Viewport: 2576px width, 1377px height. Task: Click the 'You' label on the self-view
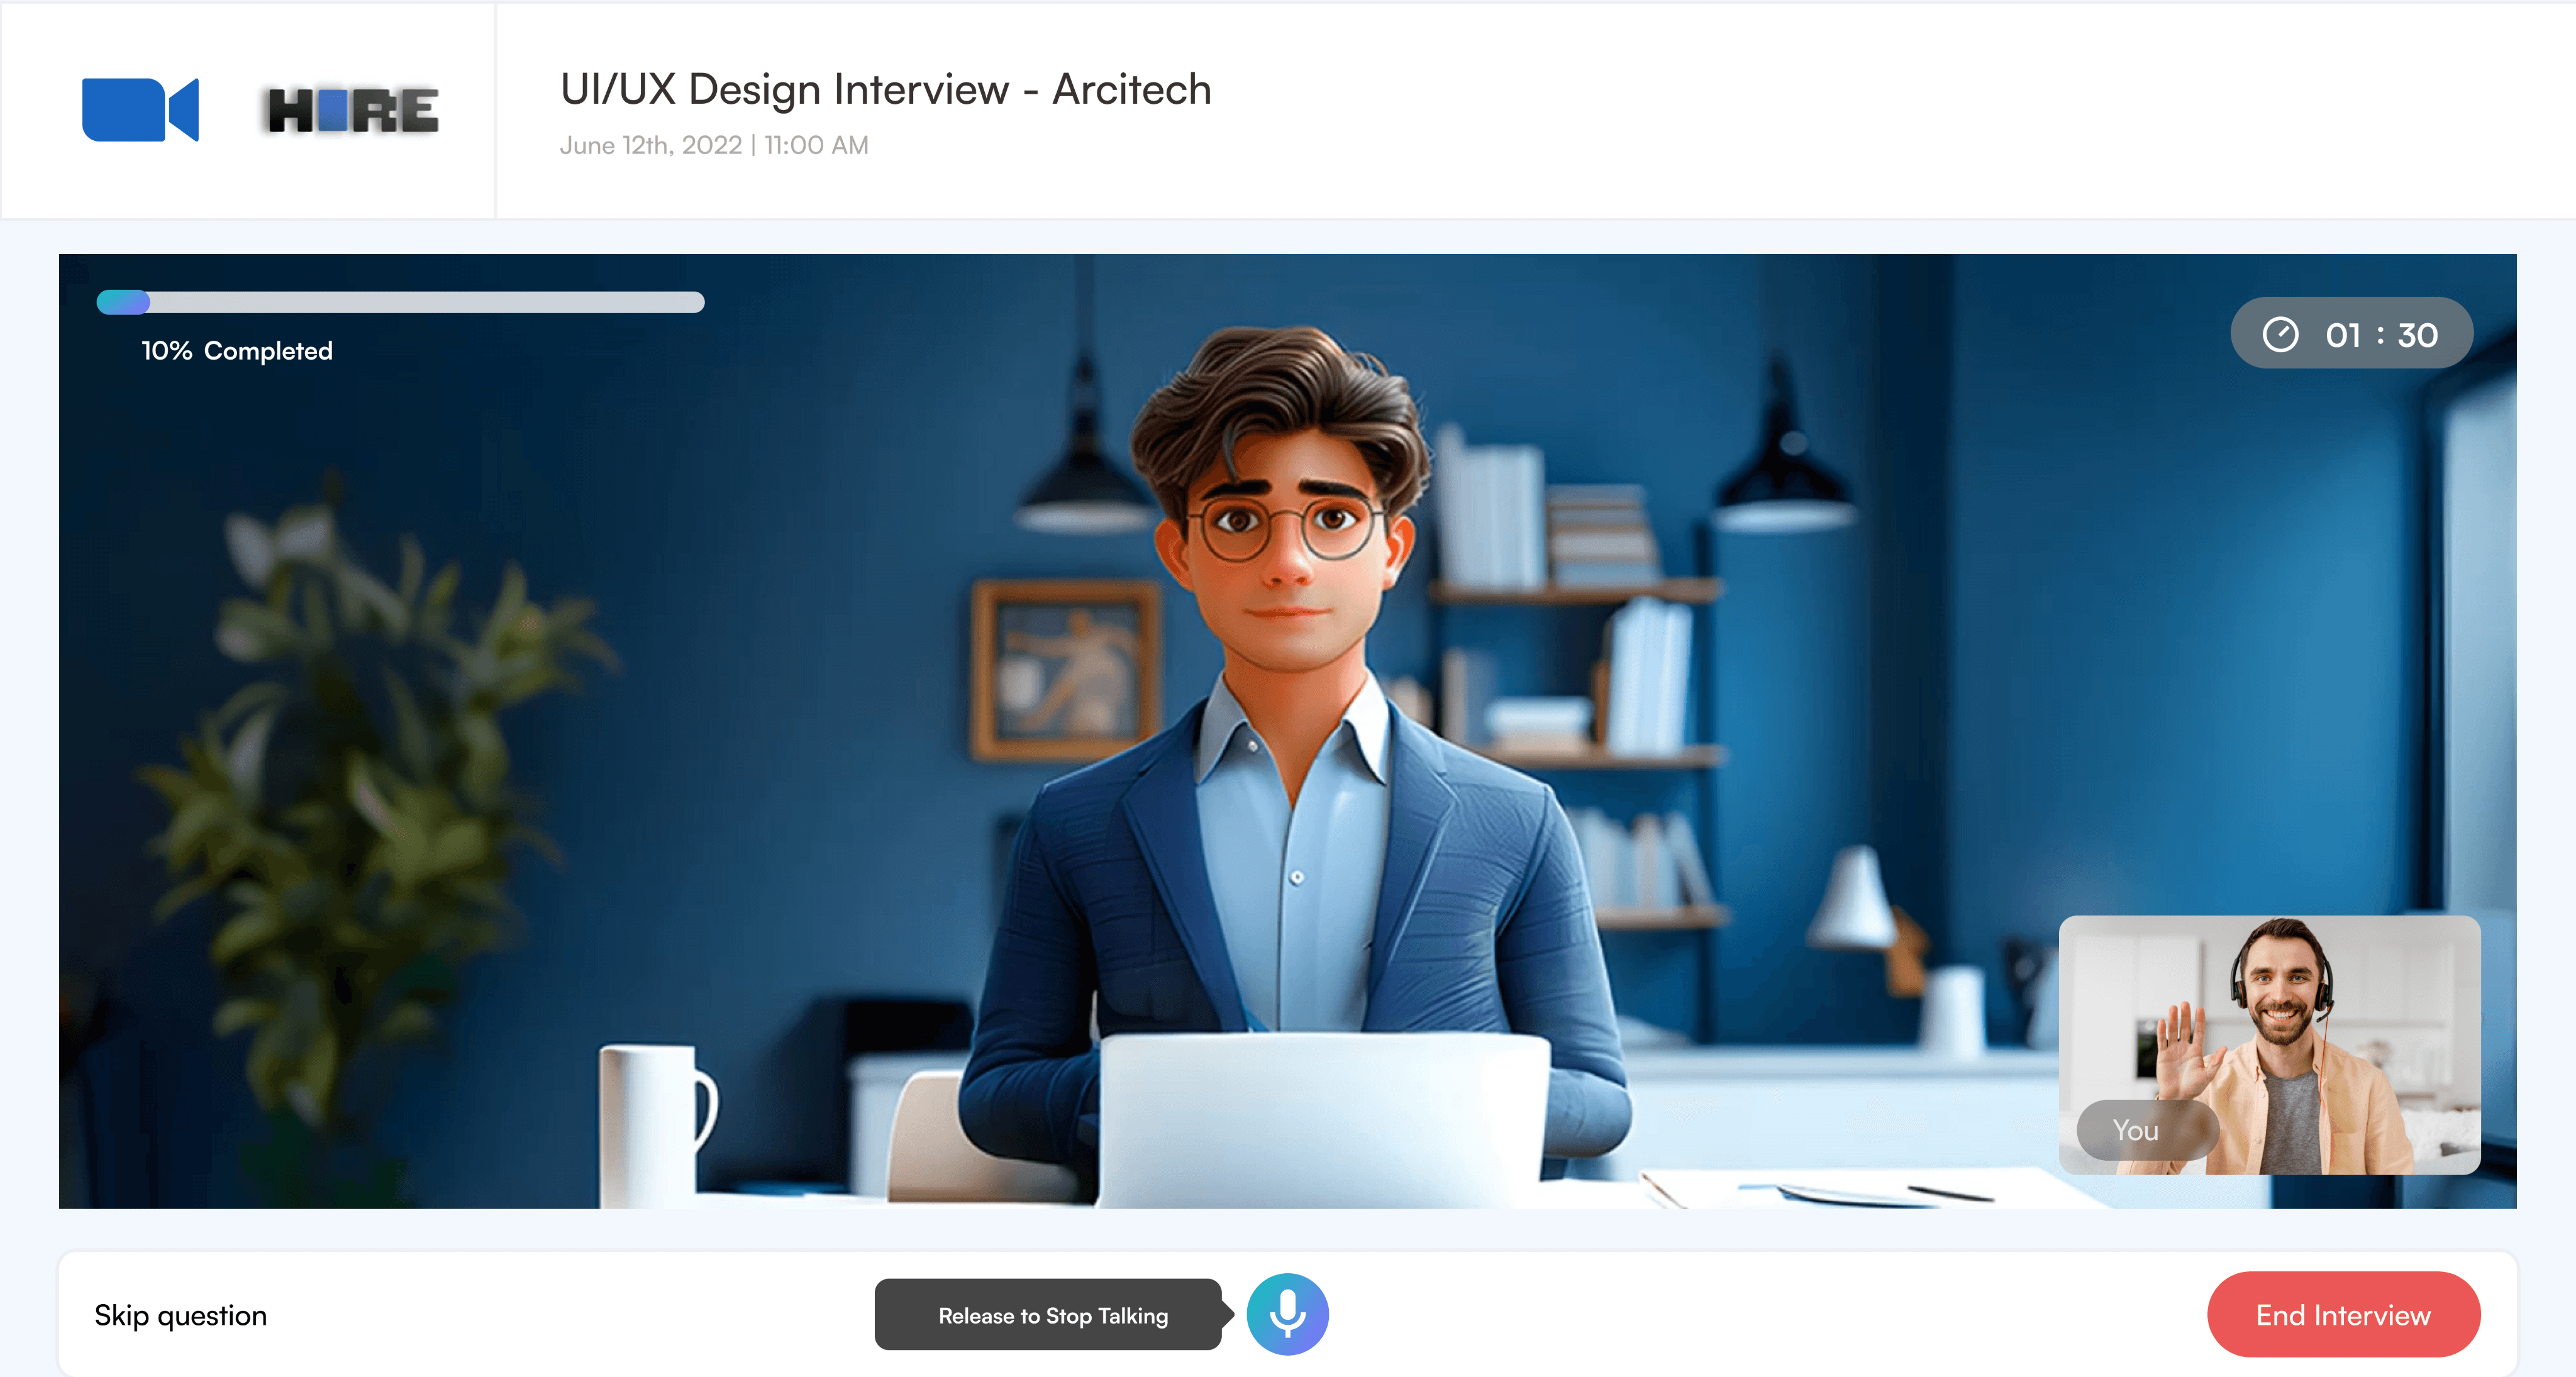click(2135, 1130)
